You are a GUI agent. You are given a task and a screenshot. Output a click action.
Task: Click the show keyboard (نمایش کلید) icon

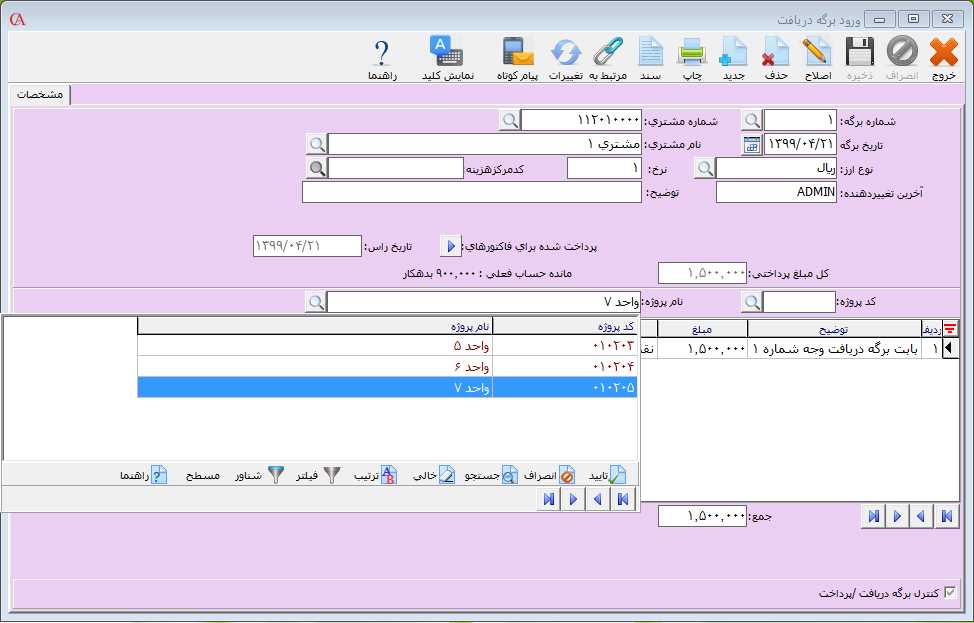coord(445,57)
